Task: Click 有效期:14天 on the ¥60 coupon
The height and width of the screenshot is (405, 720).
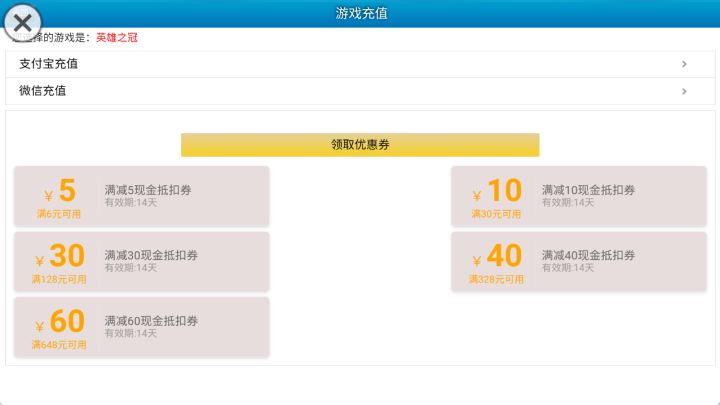Action: [131, 333]
